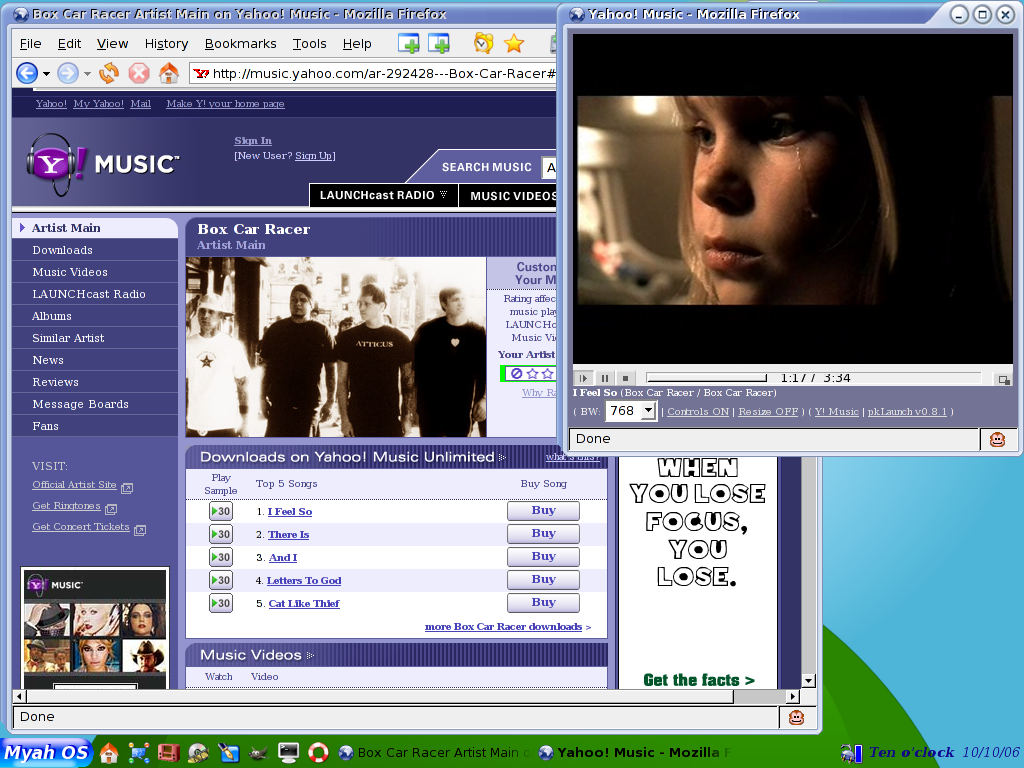Open the Back button history dropdown arrow
The width and height of the screenshot is (1024, 768).
(46, 74)
